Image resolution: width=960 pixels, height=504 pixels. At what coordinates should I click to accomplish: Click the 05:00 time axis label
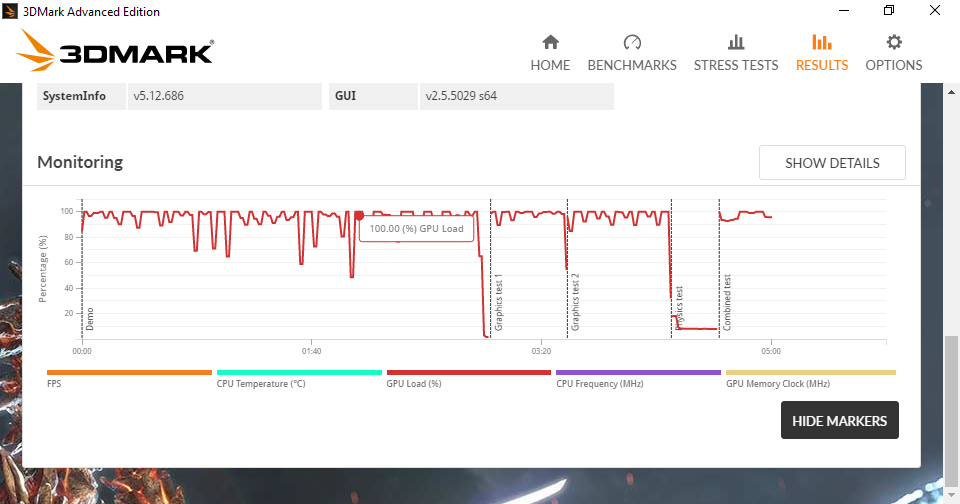coord(771,352)
